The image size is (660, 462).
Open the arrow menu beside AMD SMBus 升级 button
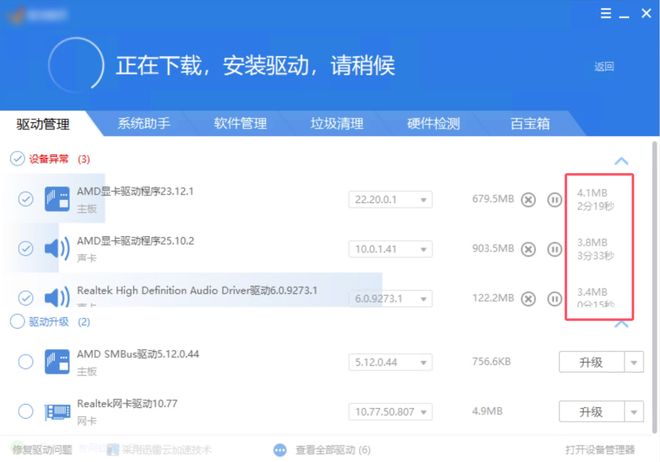634,362
